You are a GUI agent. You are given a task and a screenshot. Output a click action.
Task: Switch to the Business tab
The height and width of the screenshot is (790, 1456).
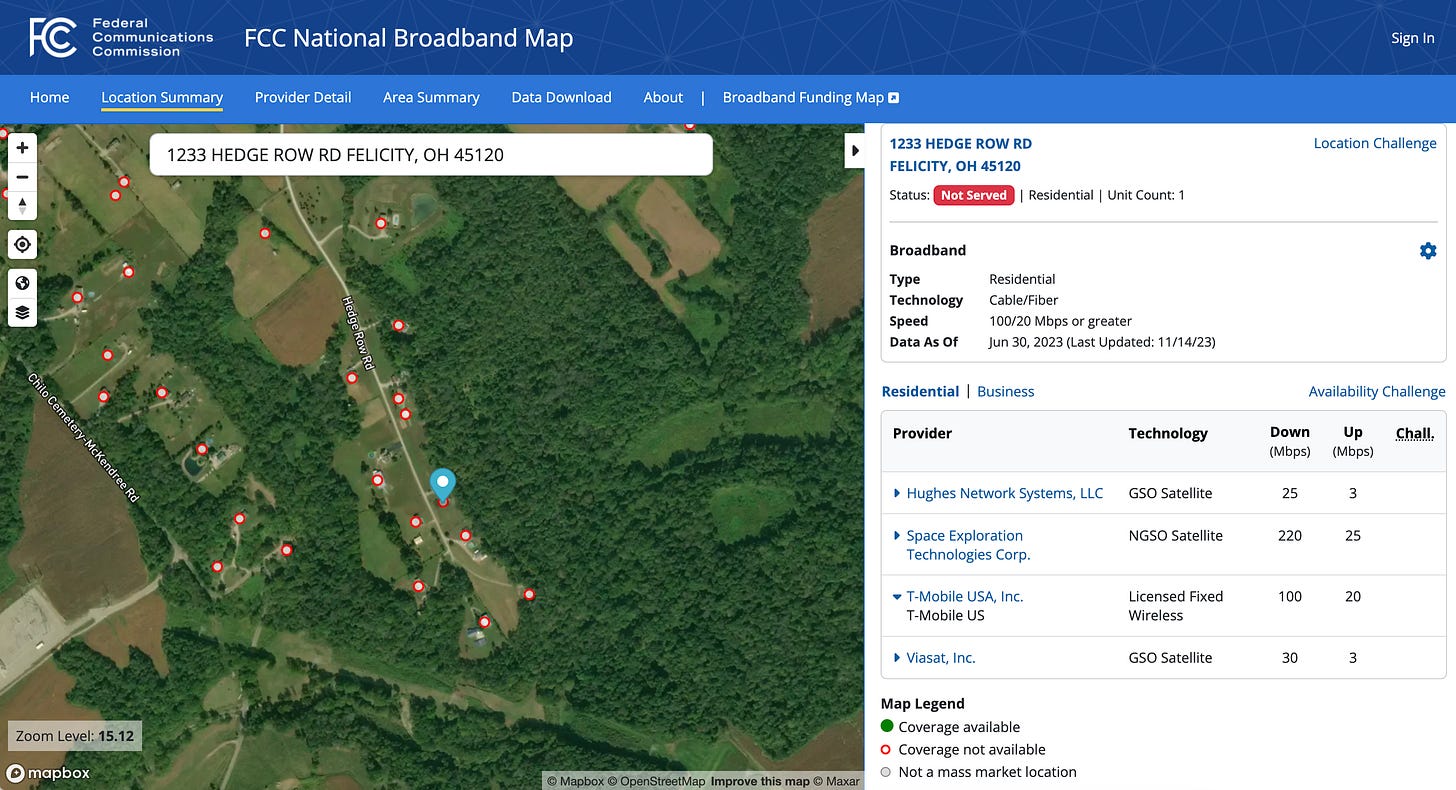click(1005, 392)
